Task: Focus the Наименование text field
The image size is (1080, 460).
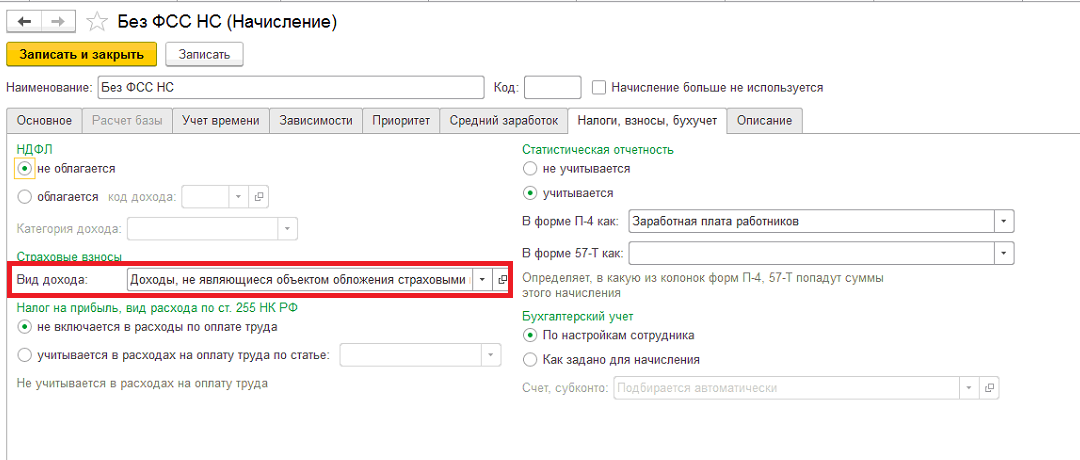Action: pyautogui.click(x=291, y=87)
